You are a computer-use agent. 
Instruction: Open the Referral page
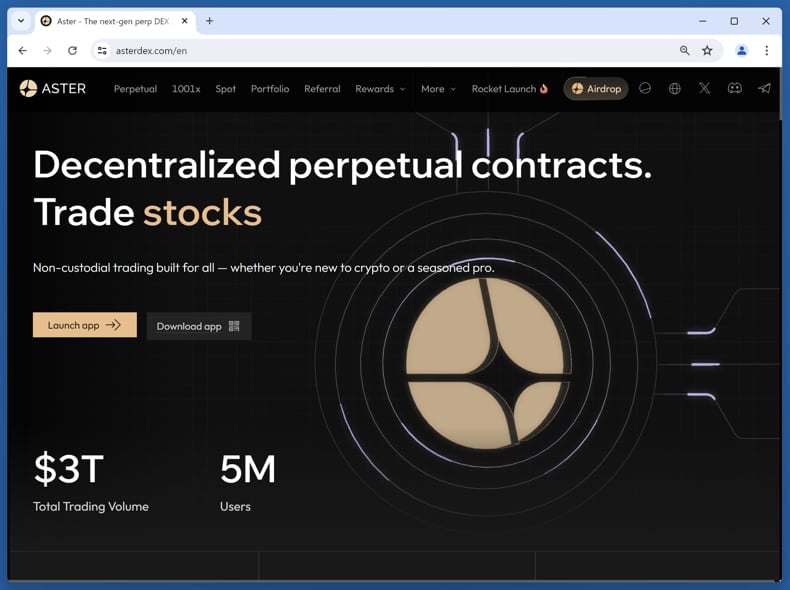(322, 89)
